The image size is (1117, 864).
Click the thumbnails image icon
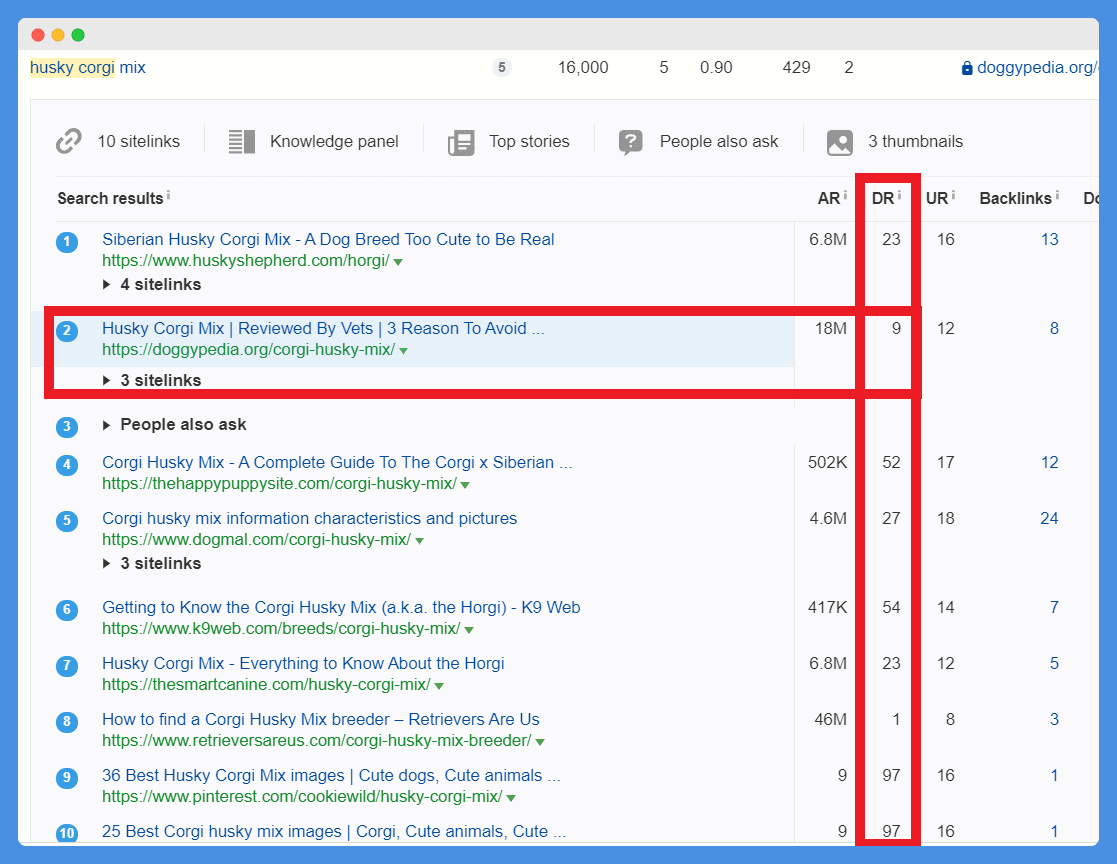click(x=840, y=142)
